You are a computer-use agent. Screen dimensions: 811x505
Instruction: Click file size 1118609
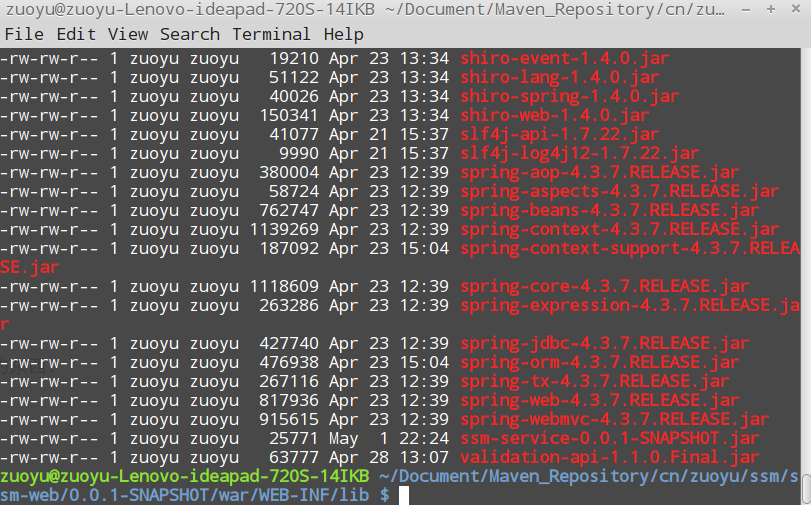[284, 287]
